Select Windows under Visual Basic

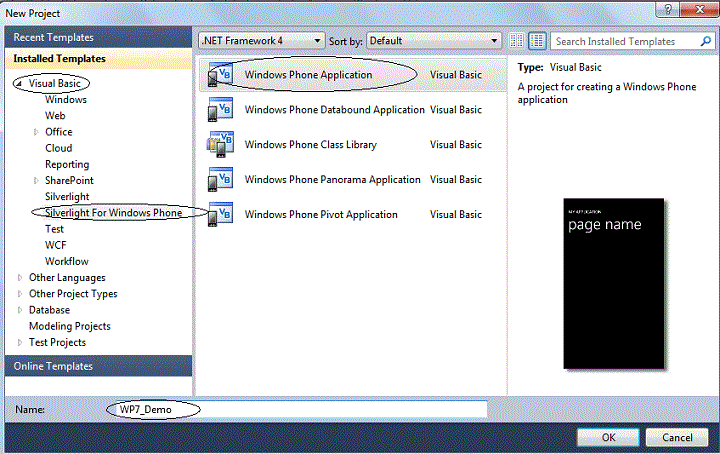[x=66, y=100]
